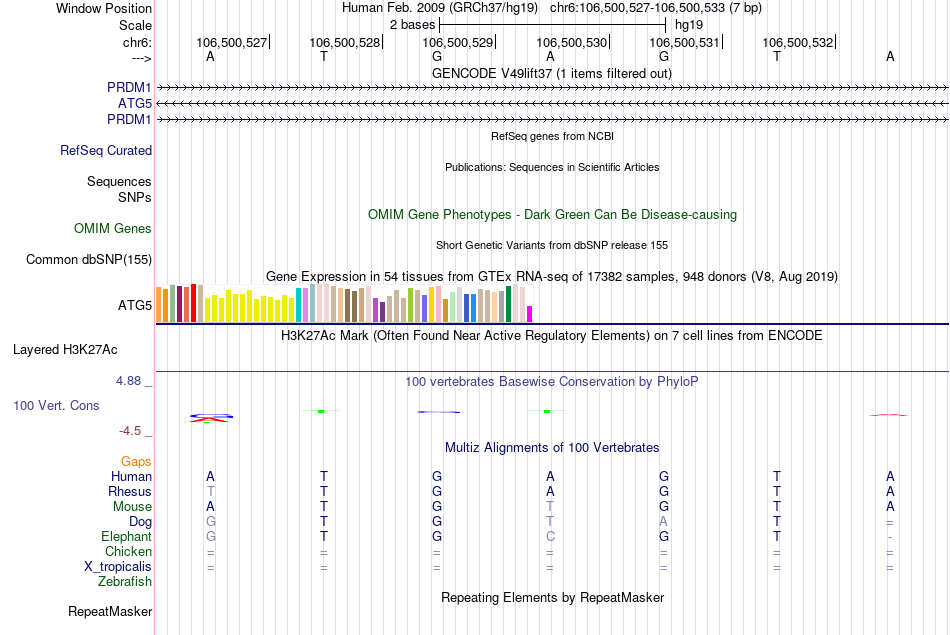Select the Elephant species label
Screen dimensions: 950x635
click(x=127, y=537)
